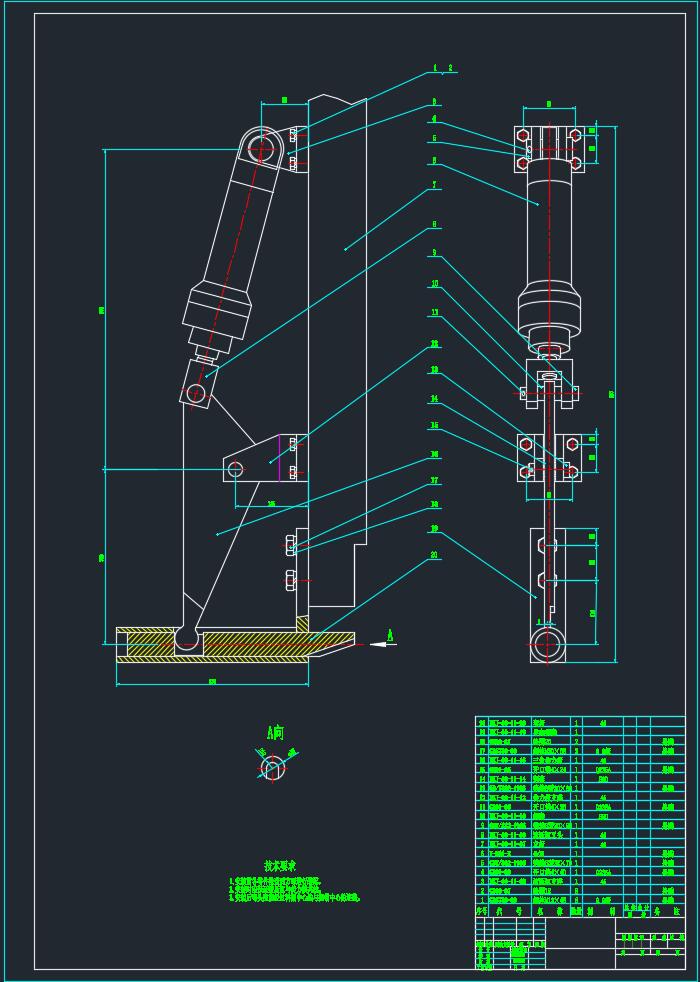Click part callout number 16

coord(434,454)
